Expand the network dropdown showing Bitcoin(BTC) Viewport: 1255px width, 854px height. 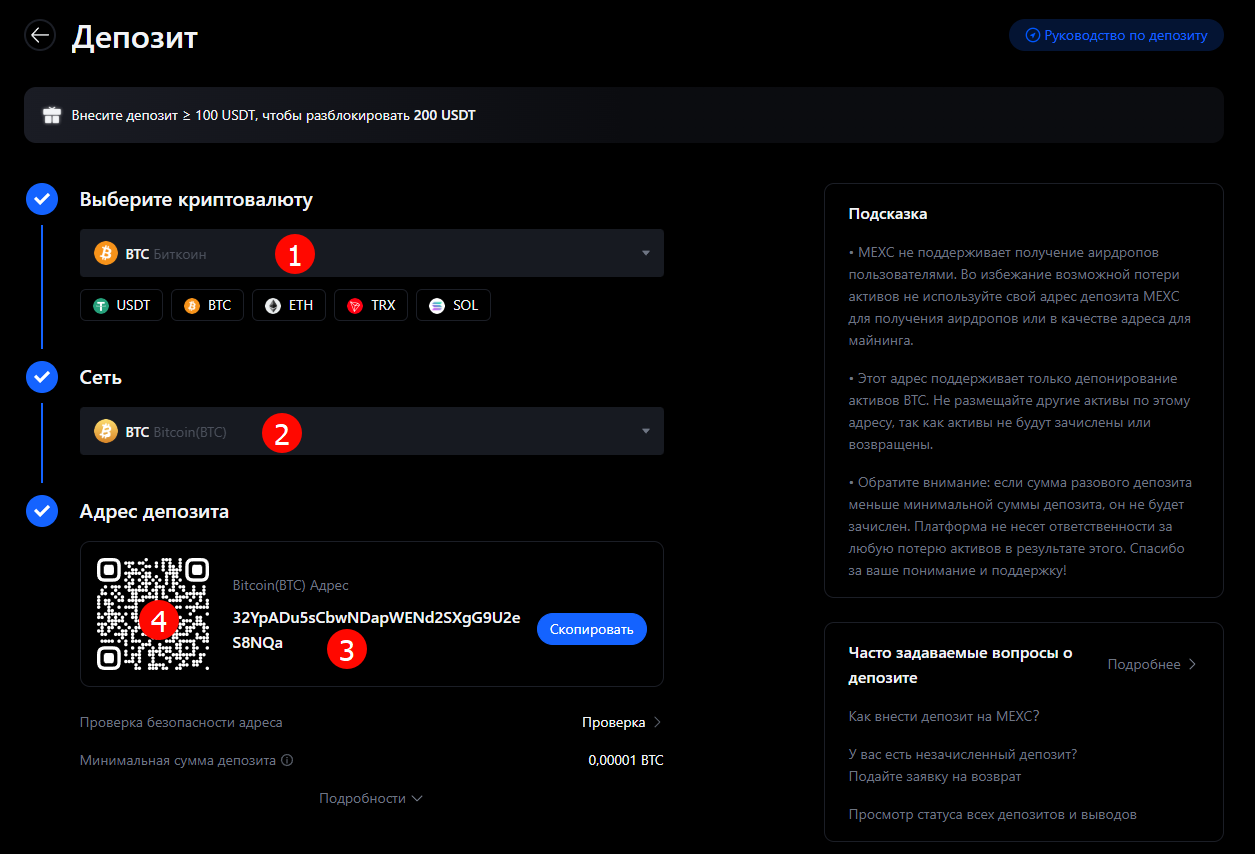pyautogui.click(x=372, y=431)
